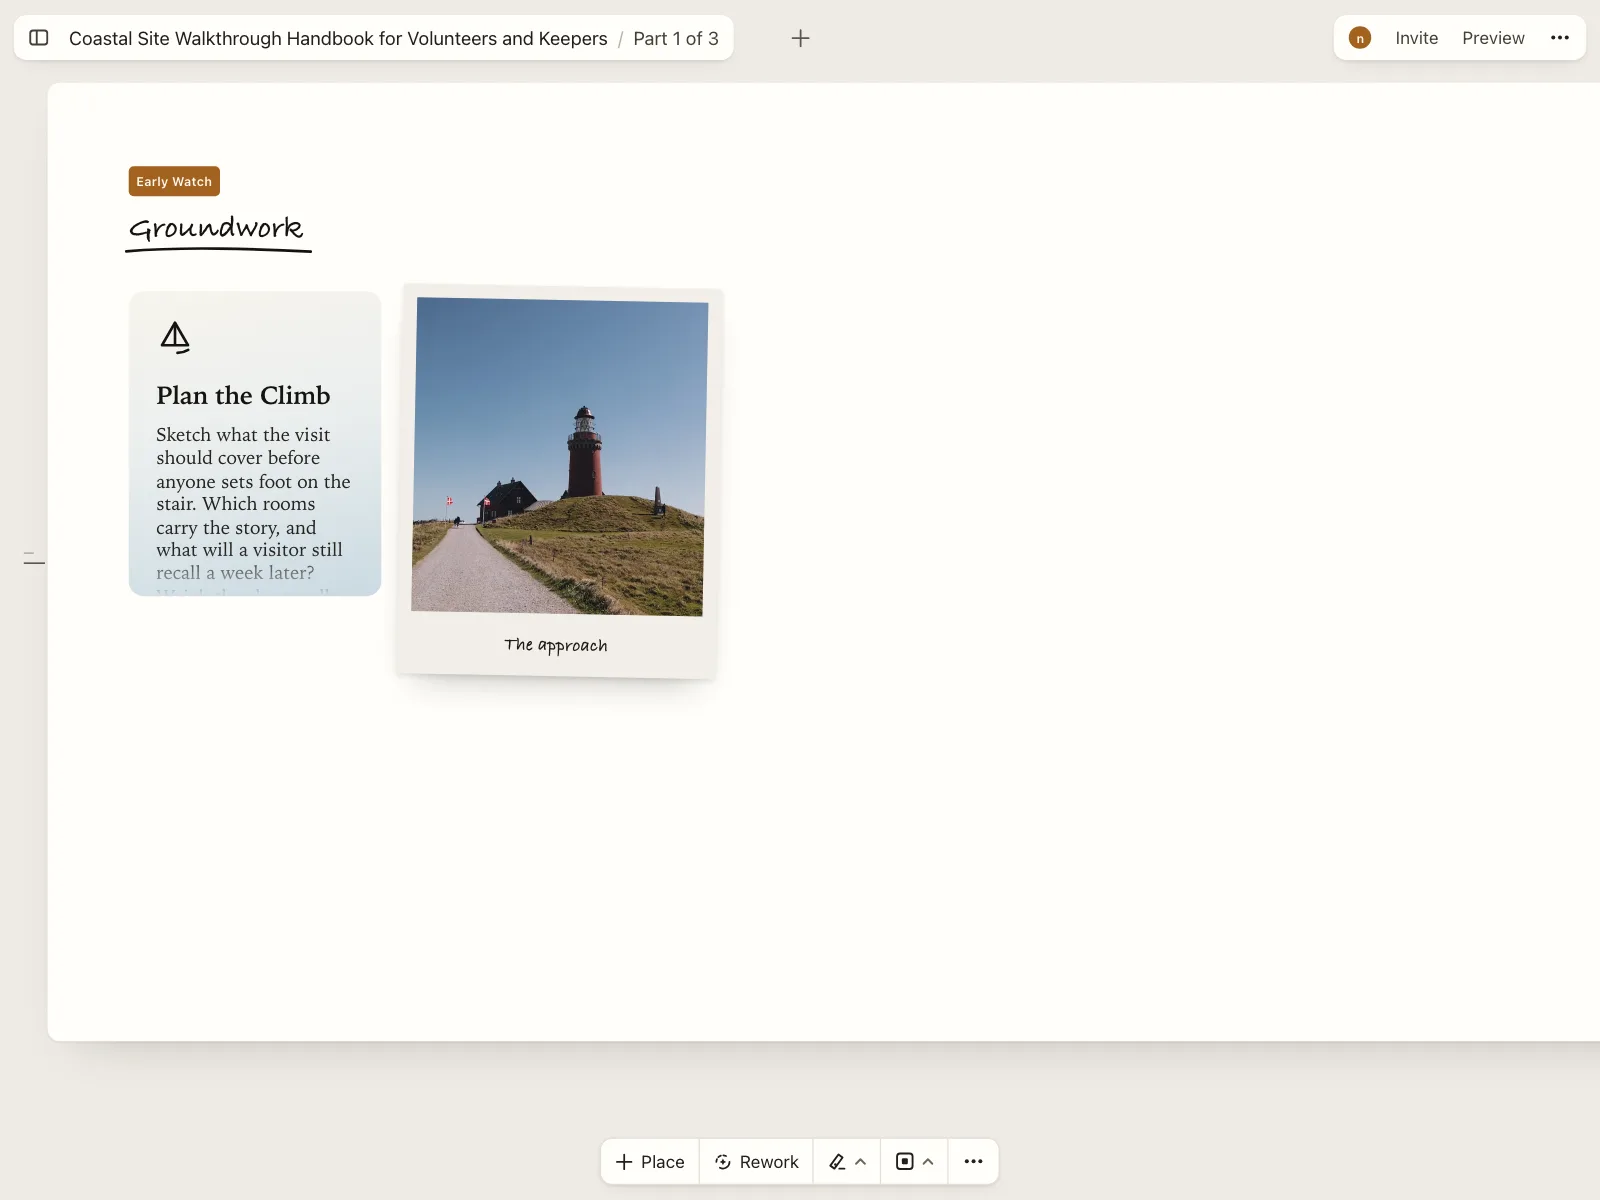The width and height of the screenshot is (1600, 1200).
Task: Click the Place button in bottom toolbar
Action: point(650,1162)
